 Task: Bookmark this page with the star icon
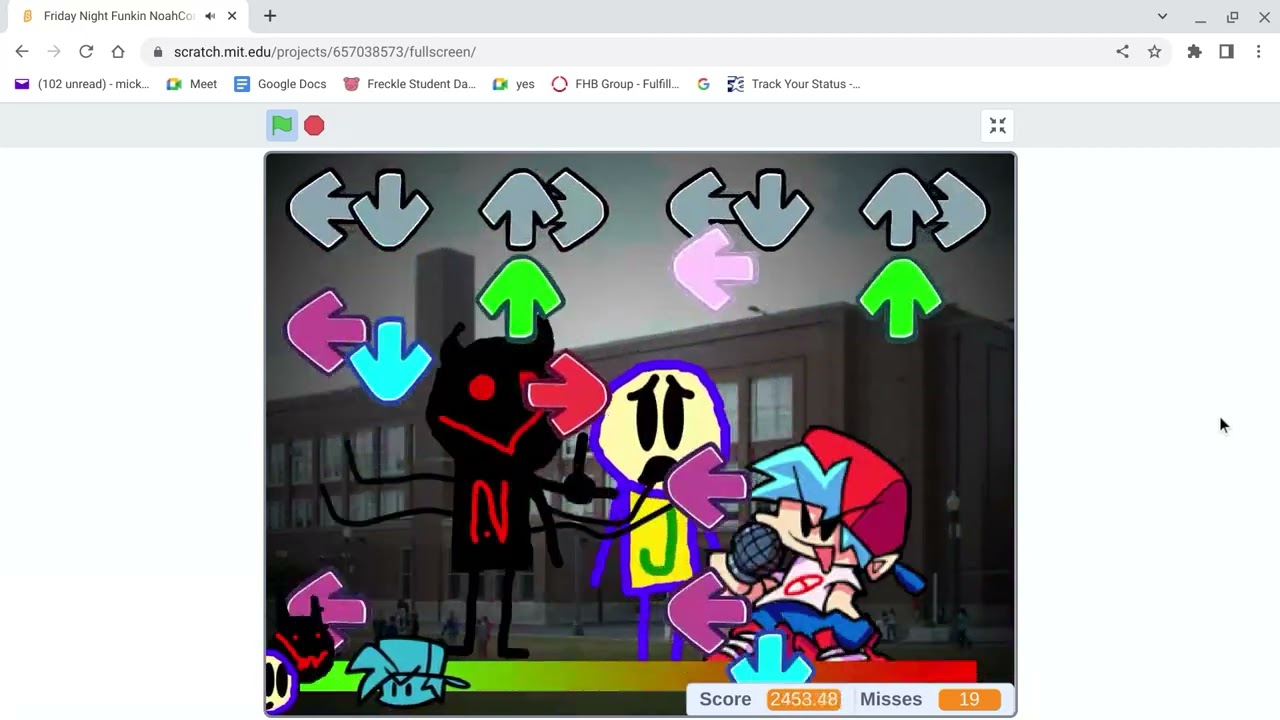1154,52
